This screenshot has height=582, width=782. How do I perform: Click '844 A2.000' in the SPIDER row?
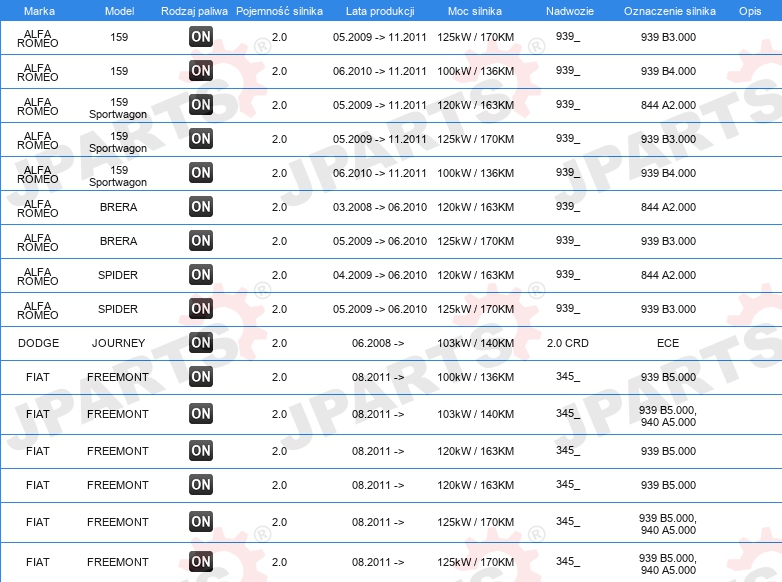tap(668, 275)
